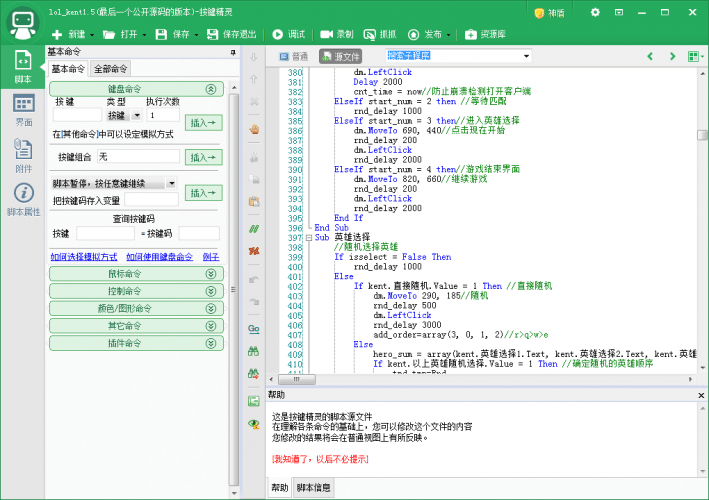
Task: Expand the 控制命令 section
Action: pyautogui.click(x=136, y=291)
